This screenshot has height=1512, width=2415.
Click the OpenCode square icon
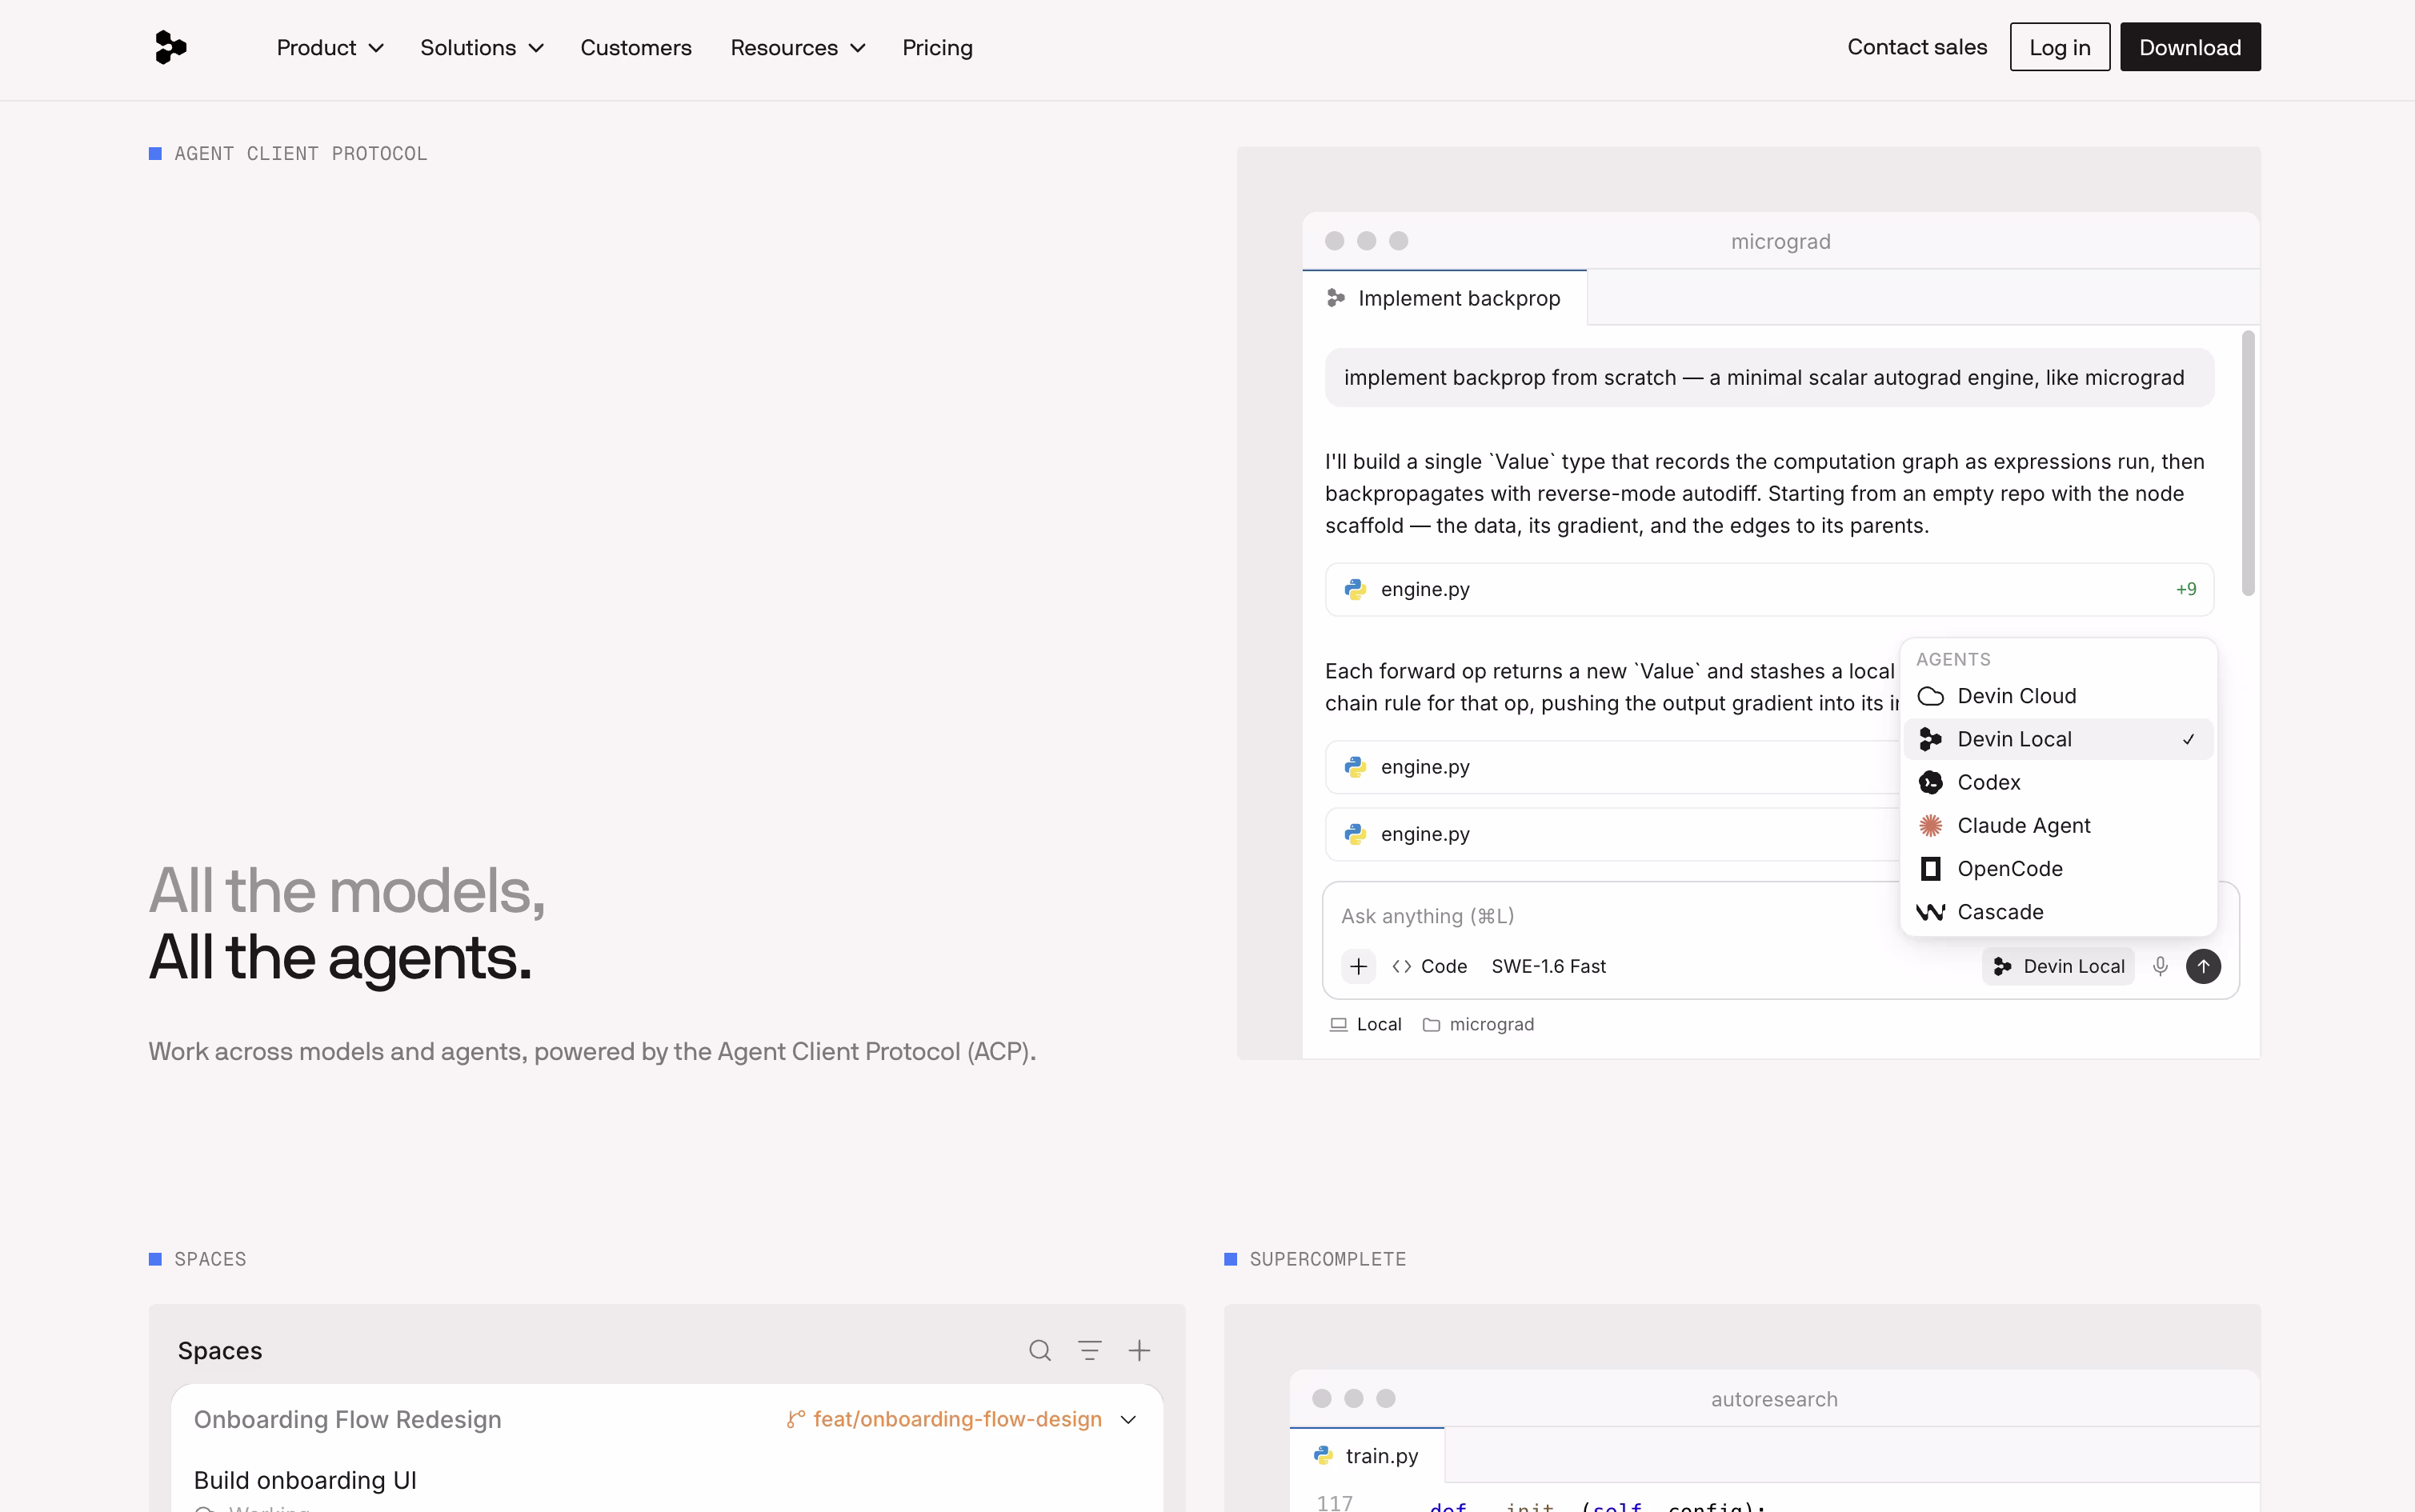1930,869
